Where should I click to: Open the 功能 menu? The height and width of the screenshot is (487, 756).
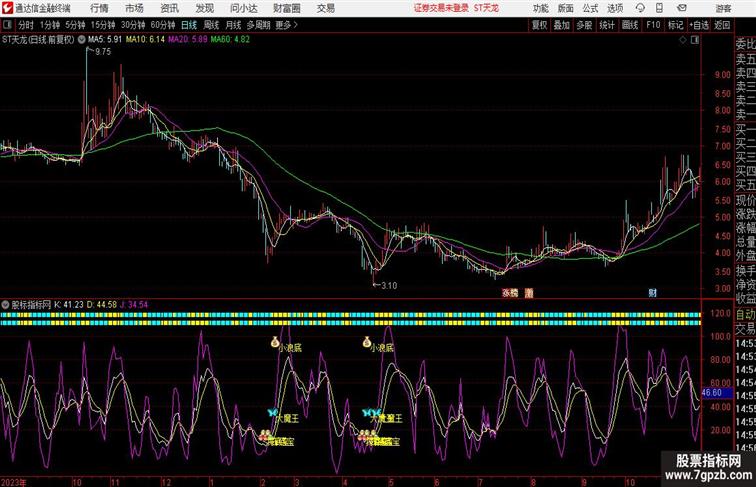[541, 8]
